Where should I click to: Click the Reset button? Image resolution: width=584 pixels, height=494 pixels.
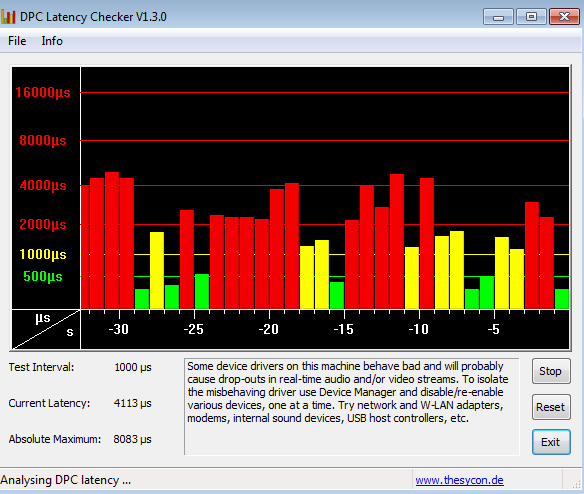(x=551, y=407)
